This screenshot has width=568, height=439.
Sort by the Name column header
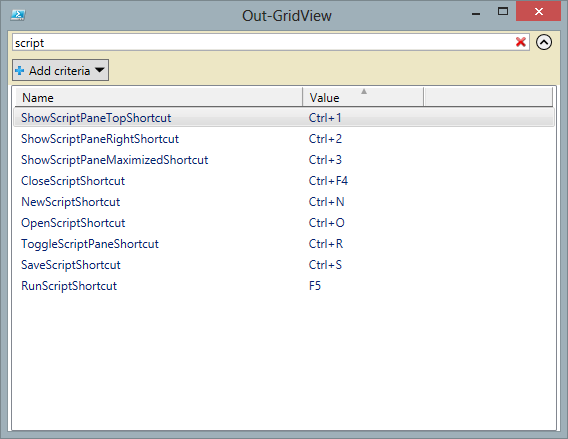159,97
